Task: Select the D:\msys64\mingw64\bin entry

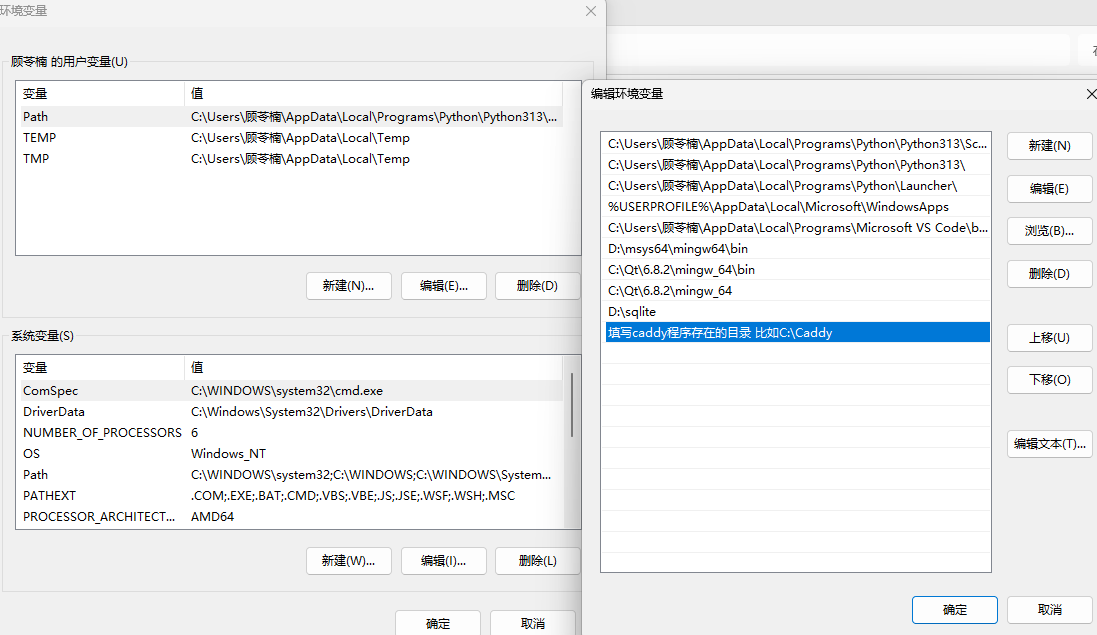Action: coord(678,249)
